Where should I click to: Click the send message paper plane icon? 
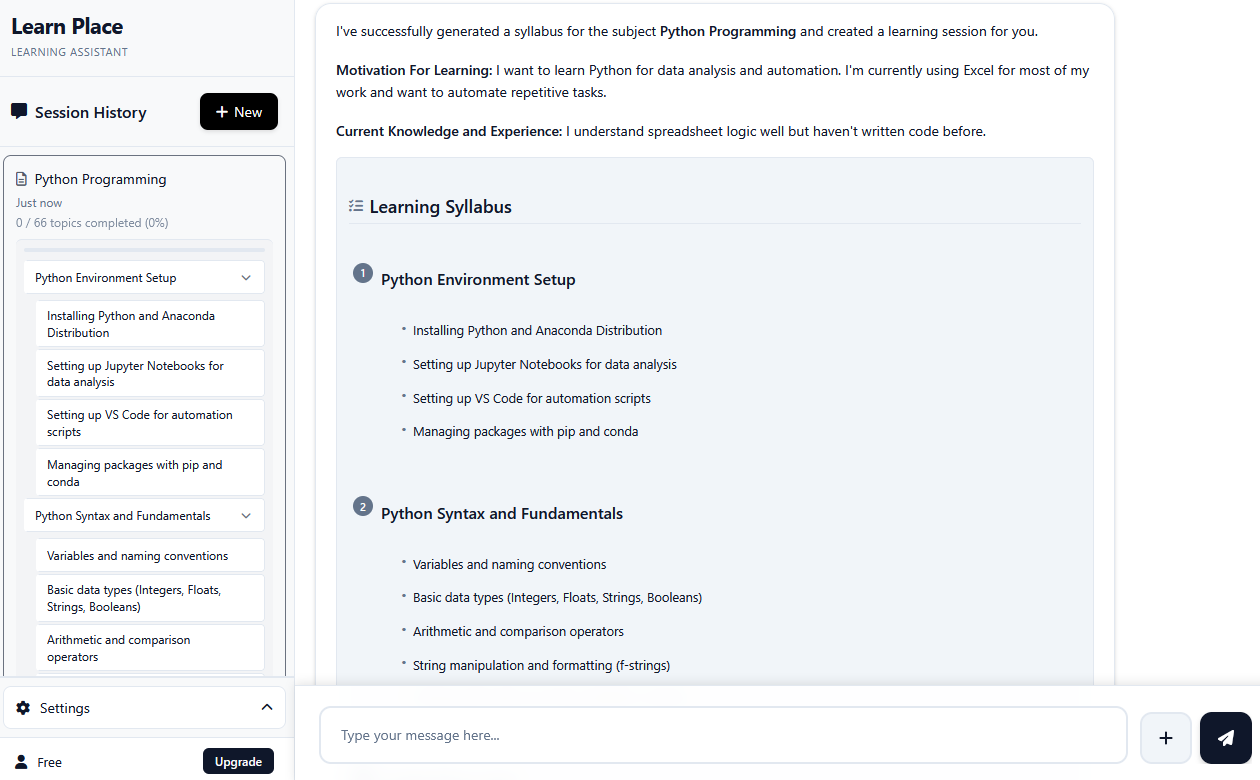[1225, 738]
